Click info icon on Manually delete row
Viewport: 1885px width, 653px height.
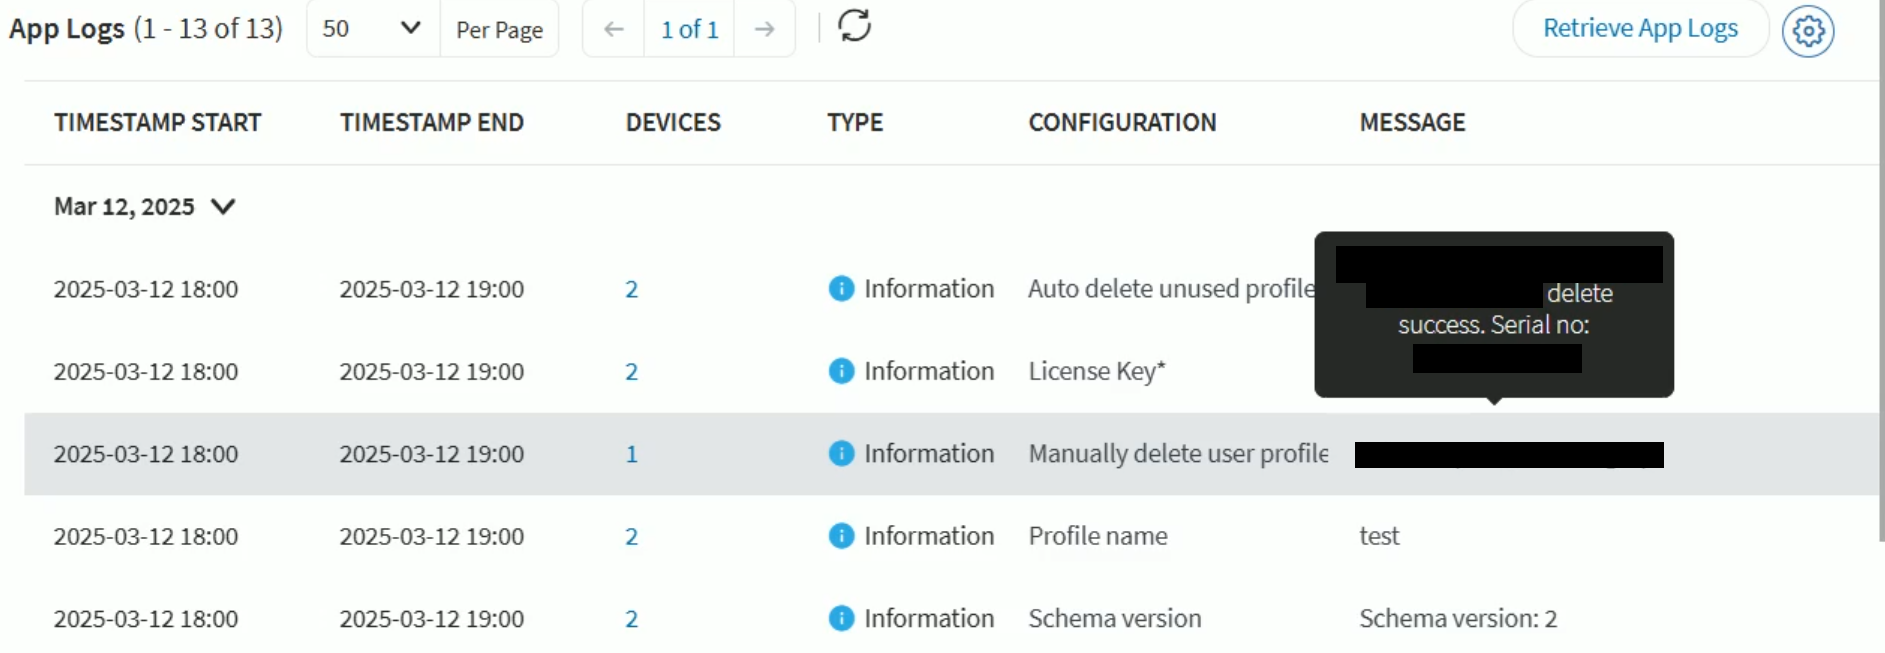pyautogui.click(x=841, y=454)
